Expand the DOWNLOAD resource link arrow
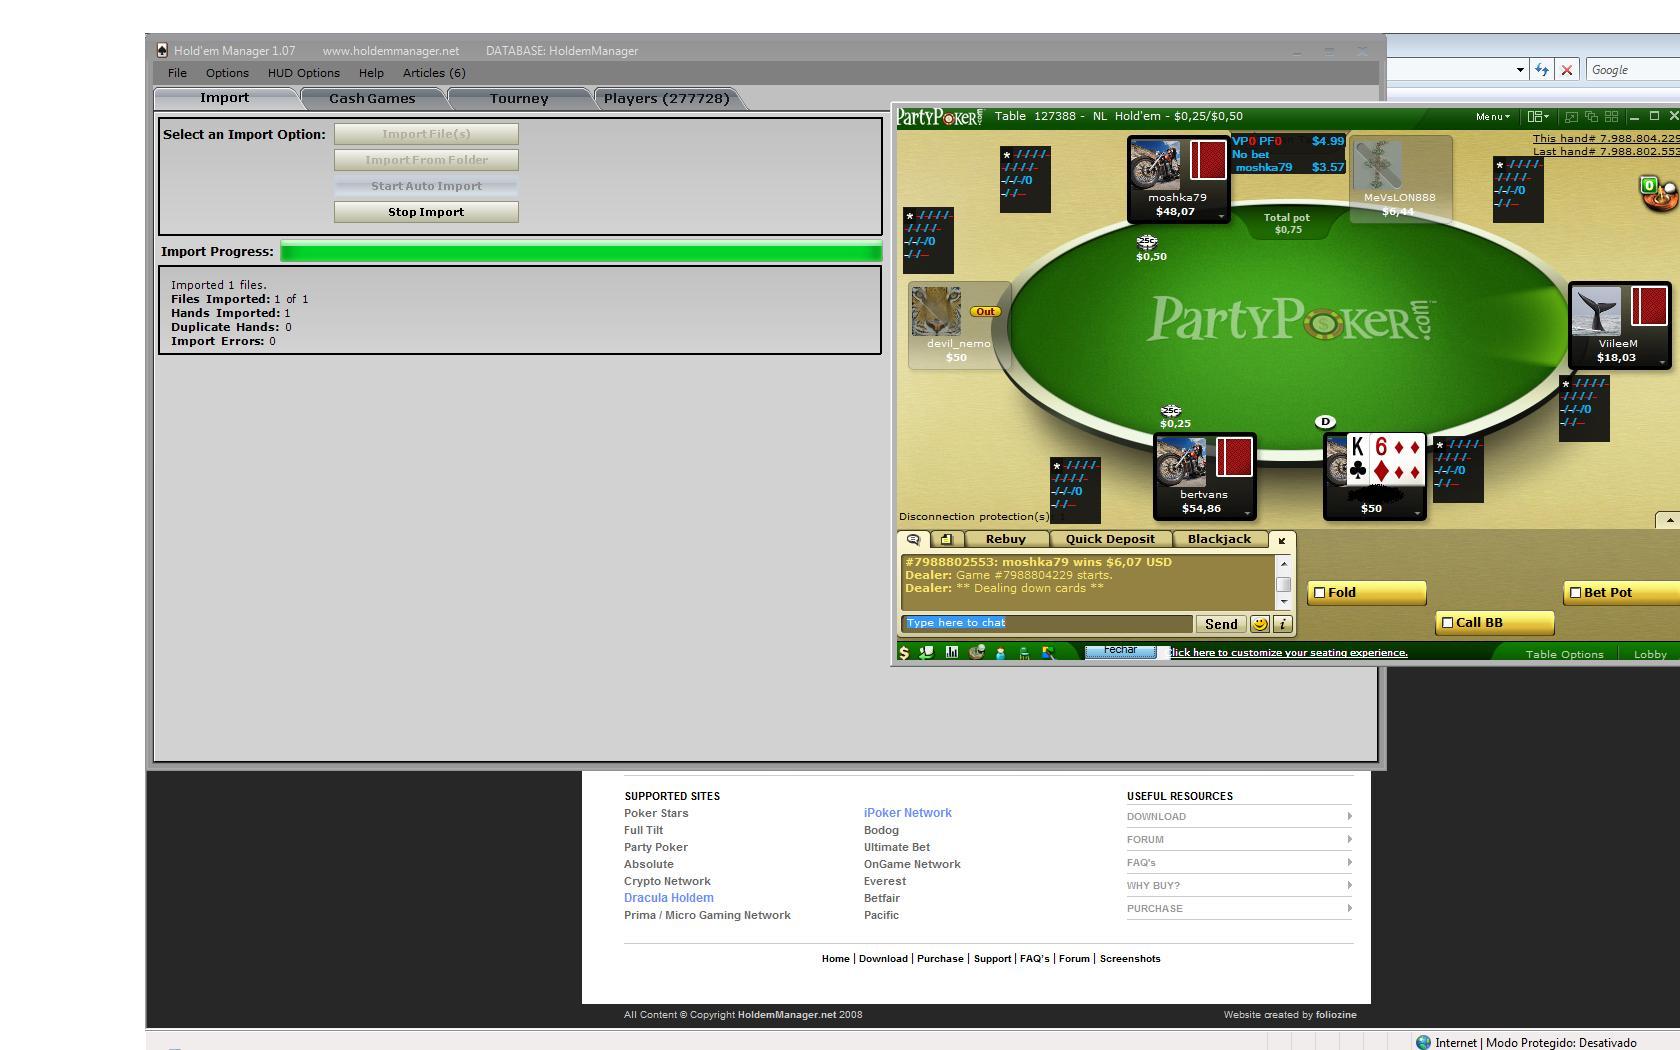 click(1349, 816)
